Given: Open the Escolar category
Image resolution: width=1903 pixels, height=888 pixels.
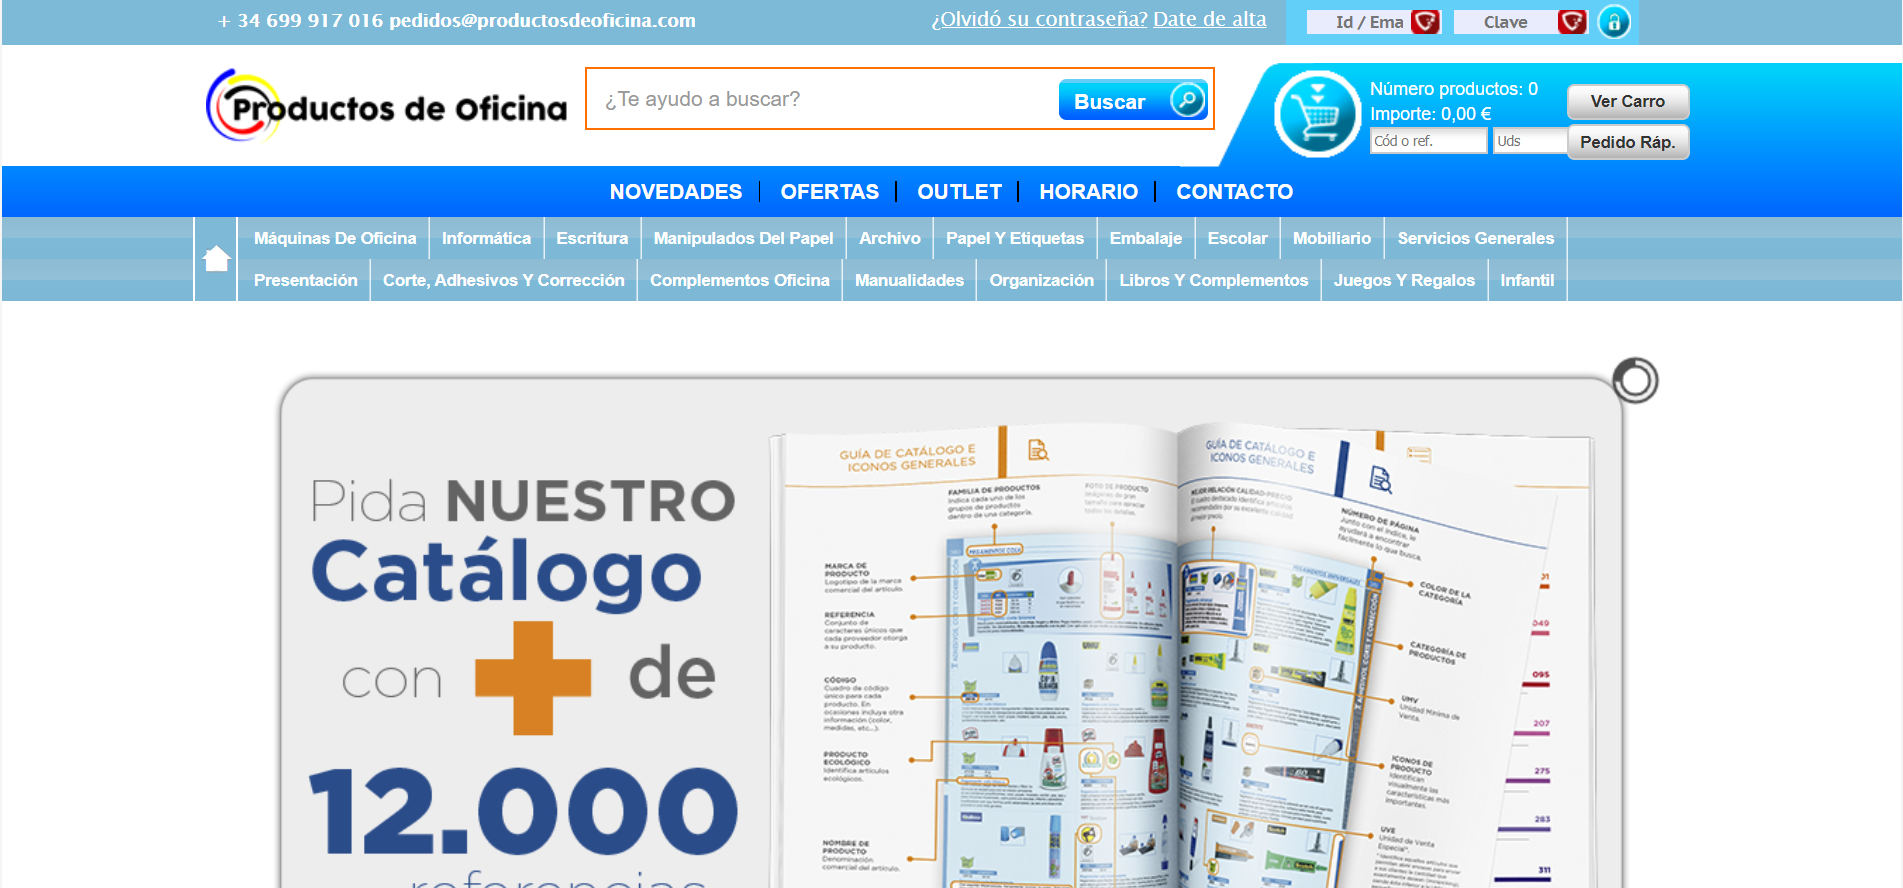Looking at the screenshot, I should click(x=1237, y=238).
